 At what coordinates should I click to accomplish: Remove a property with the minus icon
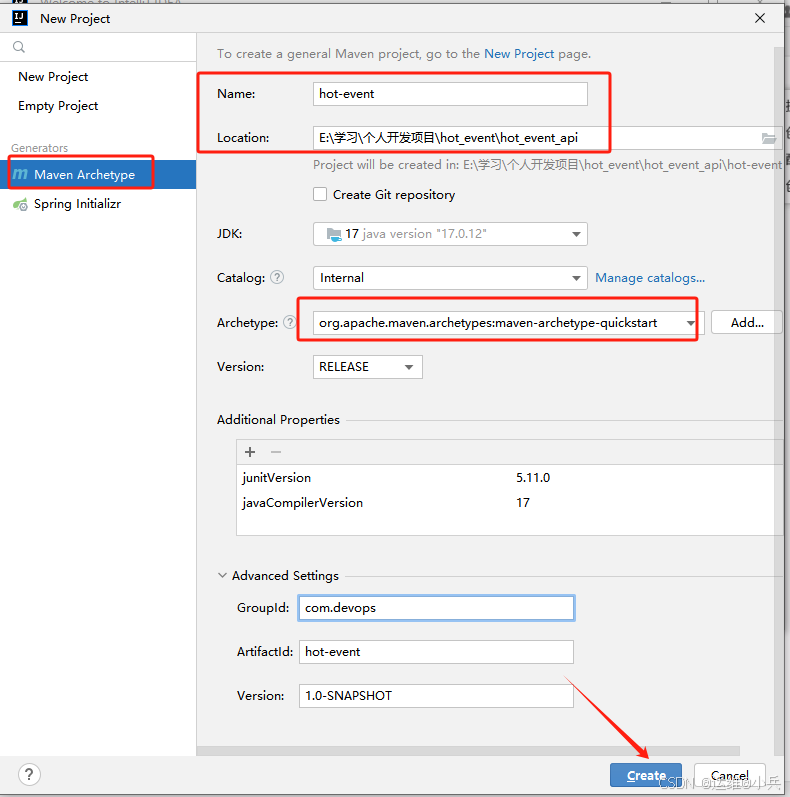[276, 452]
